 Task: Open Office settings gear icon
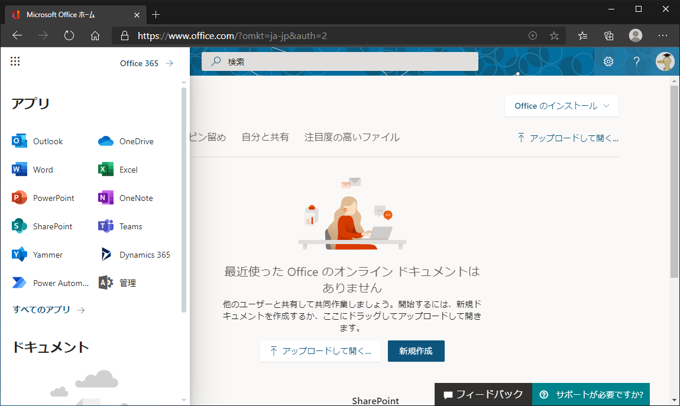coord(608,62)
